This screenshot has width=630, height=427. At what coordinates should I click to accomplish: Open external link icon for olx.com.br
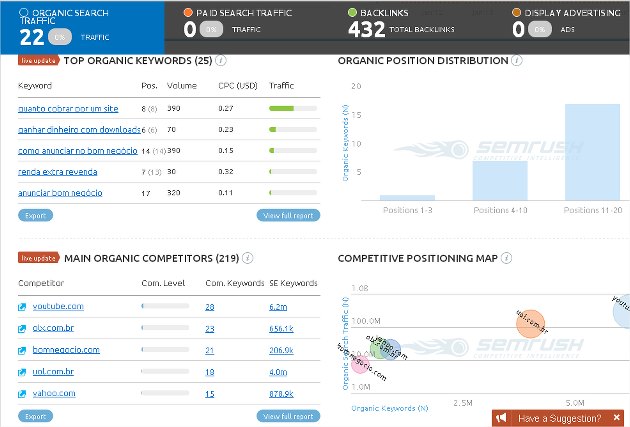tap(22, 329)
